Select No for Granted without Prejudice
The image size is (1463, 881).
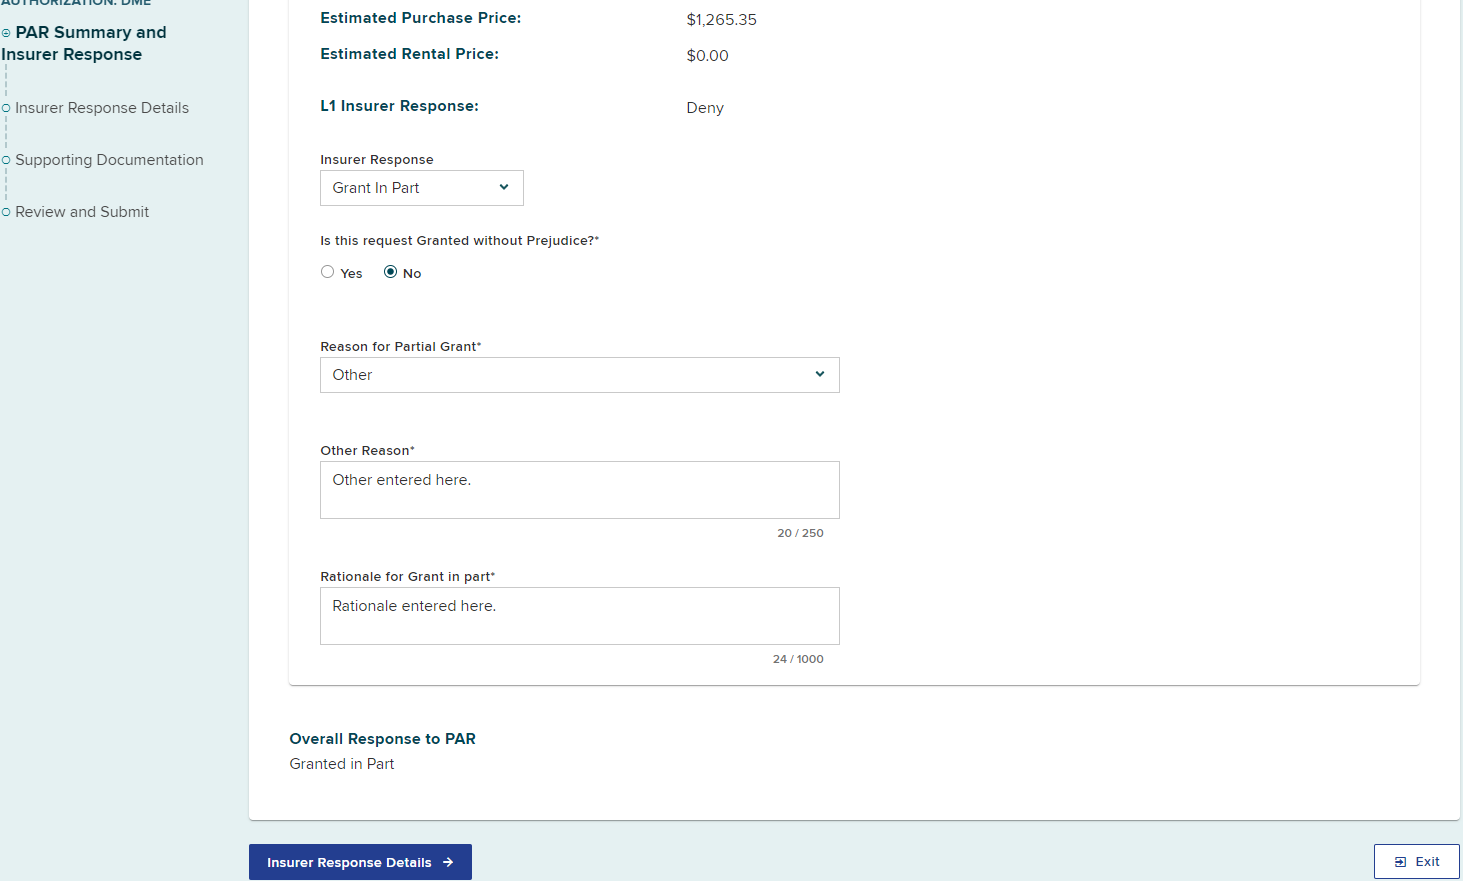click(x=390, y=272)
